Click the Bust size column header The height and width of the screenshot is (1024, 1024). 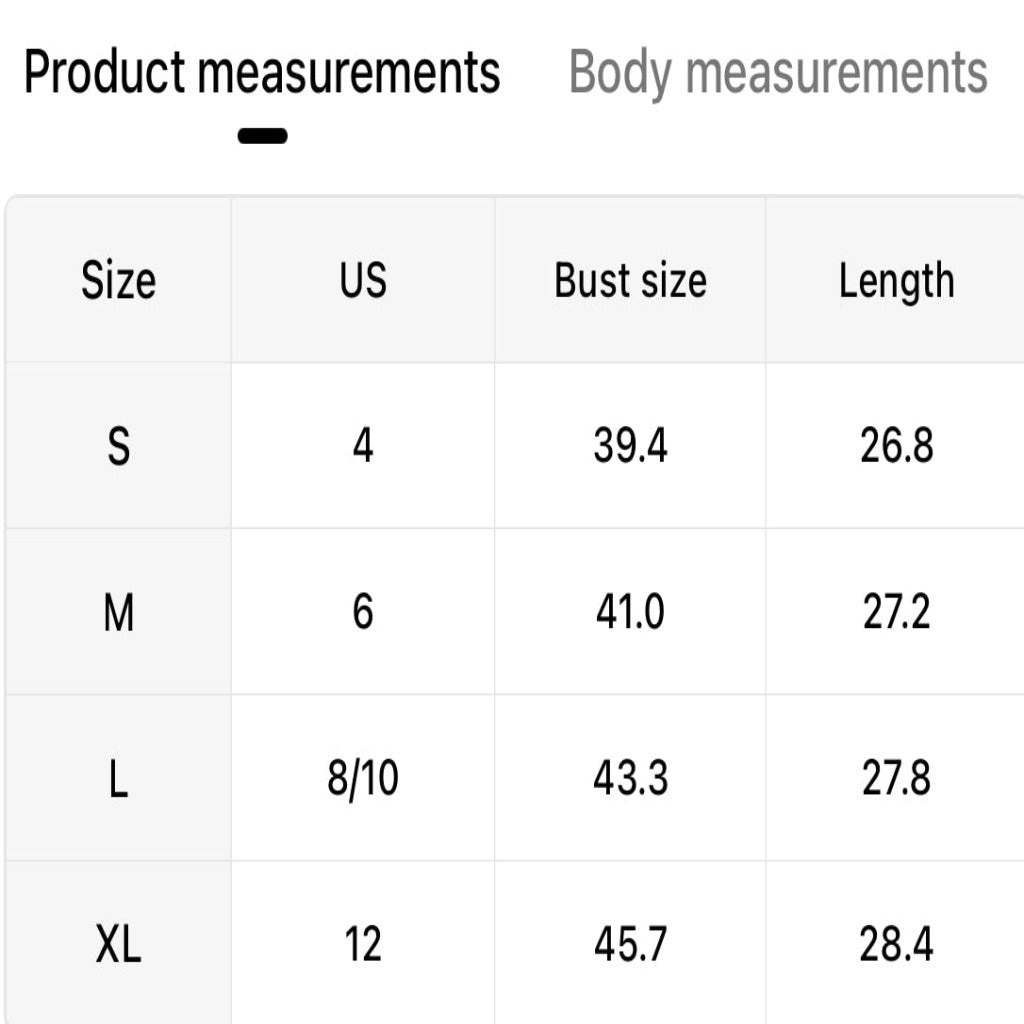click(630, 280)
